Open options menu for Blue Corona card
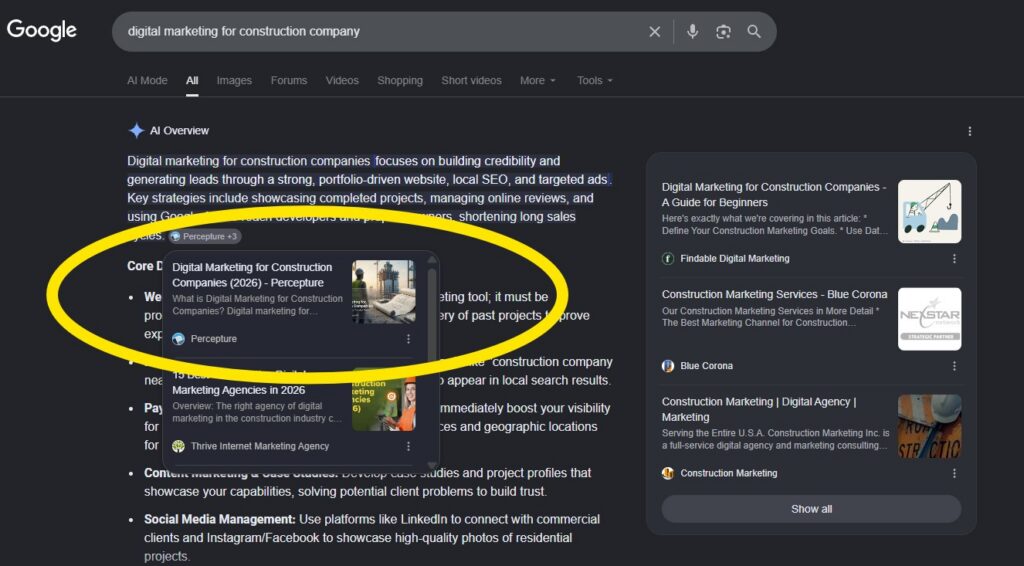The height and width of the screenshot is (566, 1024). [x=954, y=366]
